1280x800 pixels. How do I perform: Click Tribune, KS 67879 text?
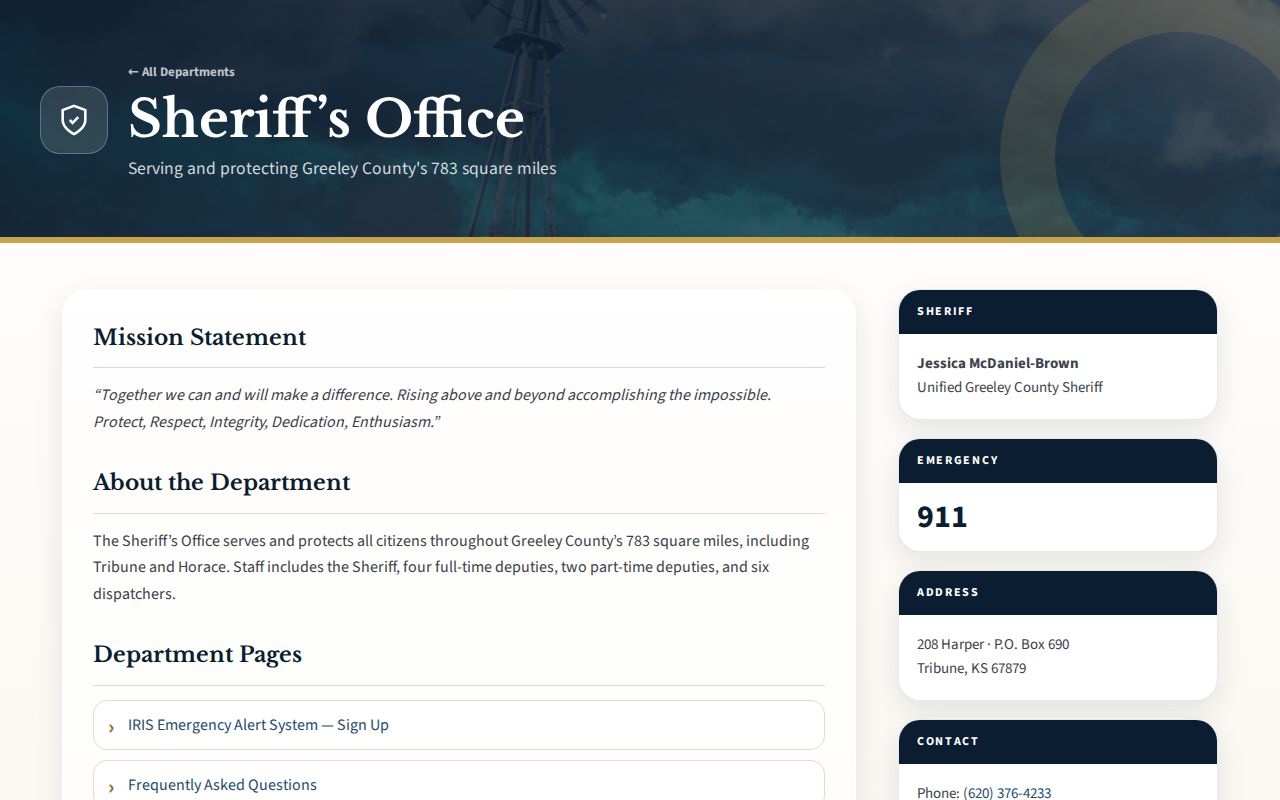coord(971,668)
